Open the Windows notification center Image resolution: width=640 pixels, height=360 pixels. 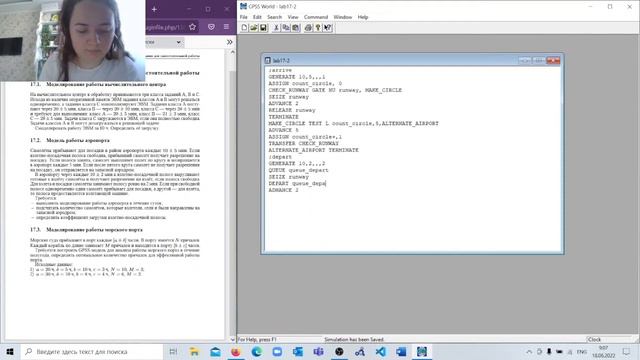627,351
